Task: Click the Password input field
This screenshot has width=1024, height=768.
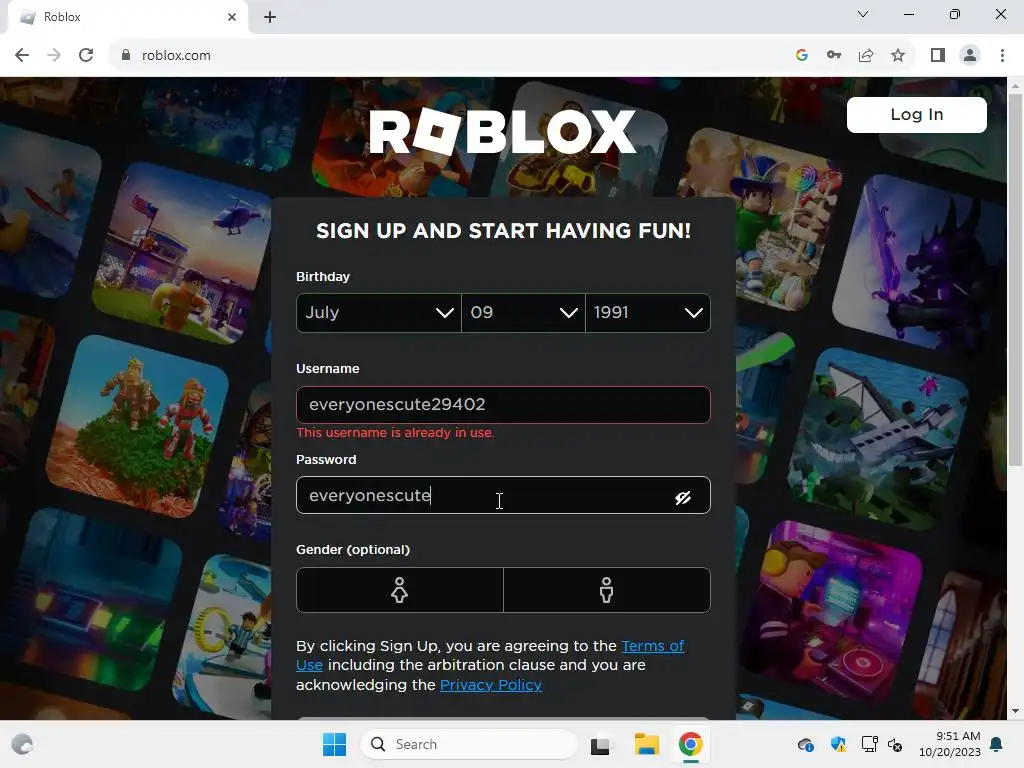Action: click(503, 495)
